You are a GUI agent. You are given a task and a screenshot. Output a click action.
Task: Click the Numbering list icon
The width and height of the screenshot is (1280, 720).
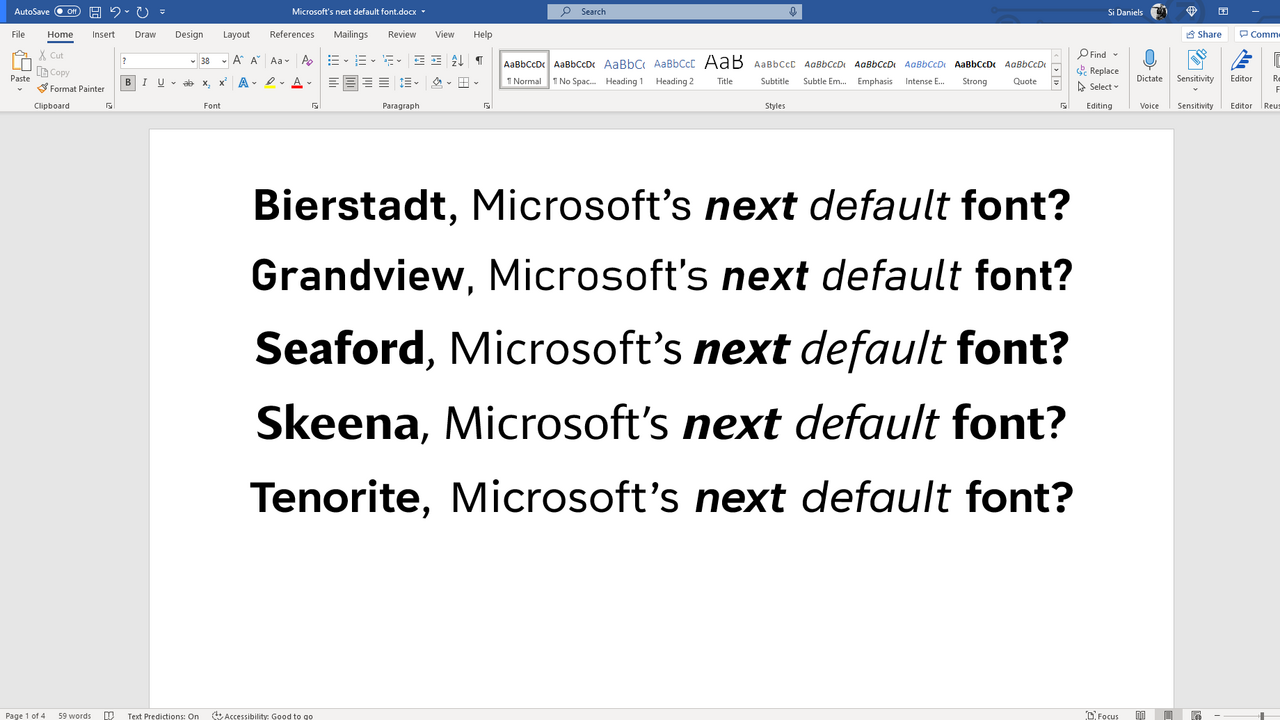coord(360,61)
